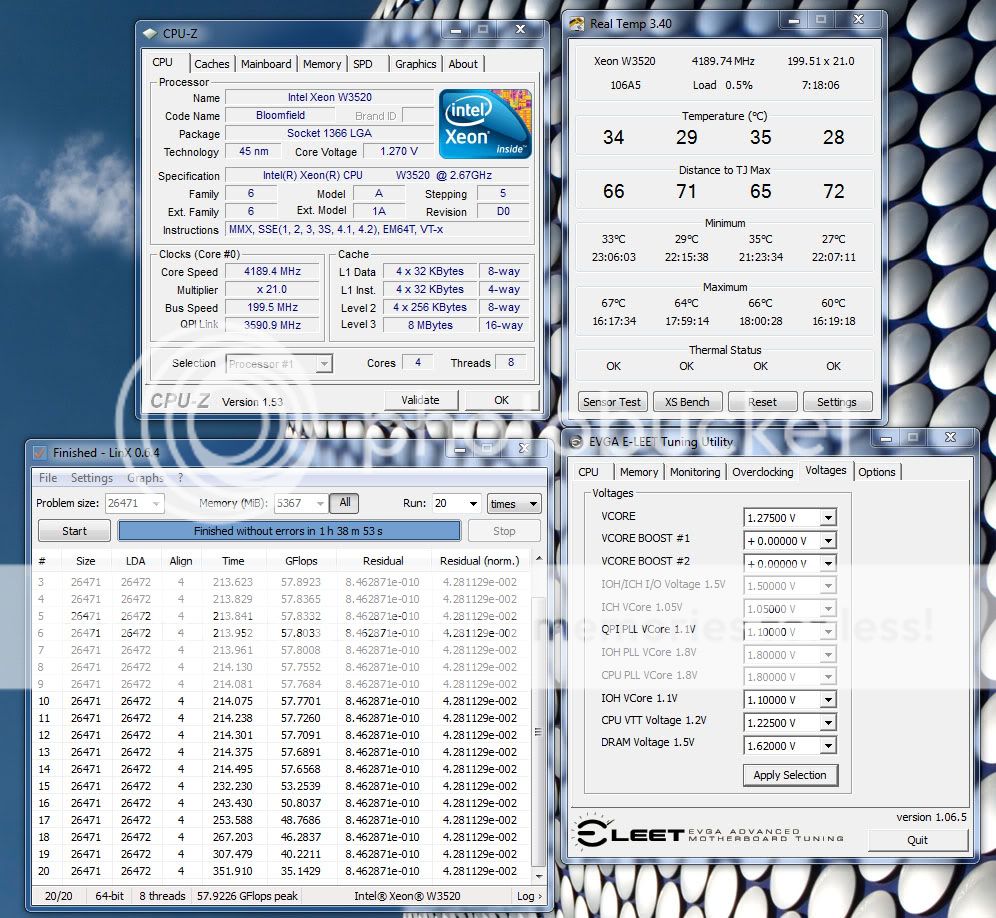Expand the Memory (MiB) dropdown in LinX
This screenshot has height=918, width=996.
pyautogui.click(x=320, y=503)
